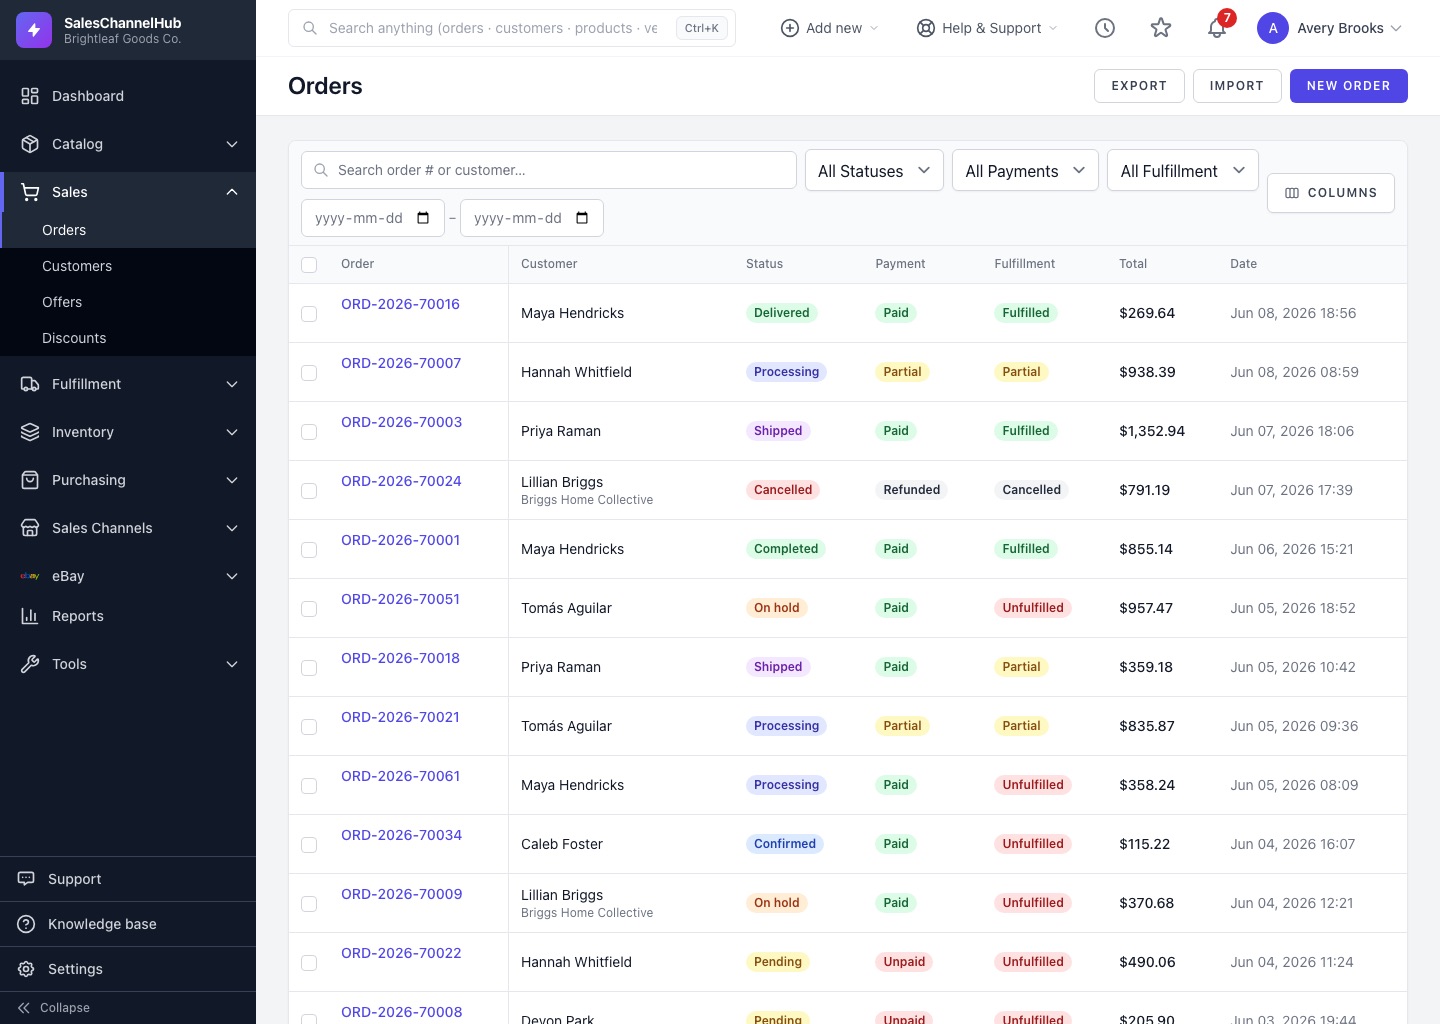Click the SalesChannelHub lightning logo icon
Image resolution: width=1440 pixels, height=1024 pixels.
click(34, 30)
